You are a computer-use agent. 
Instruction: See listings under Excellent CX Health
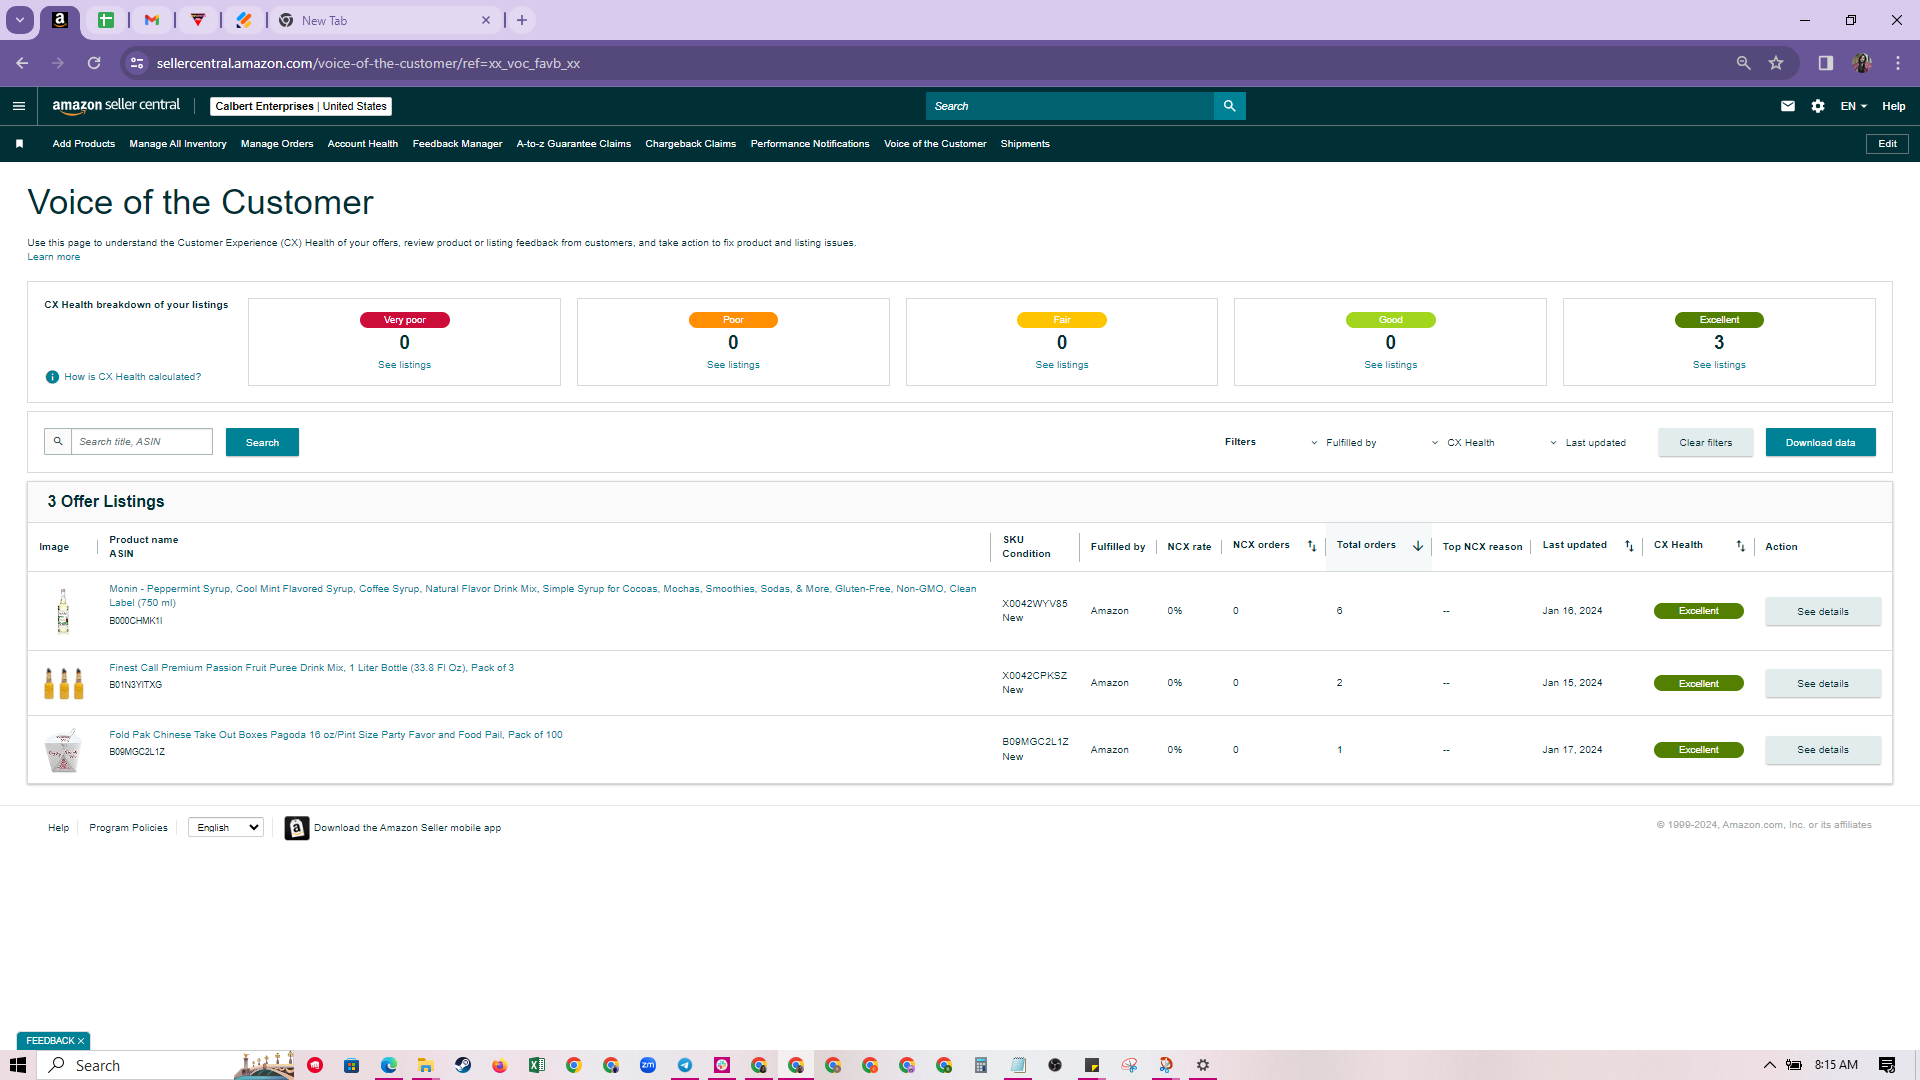click(x=1719, y=365)
